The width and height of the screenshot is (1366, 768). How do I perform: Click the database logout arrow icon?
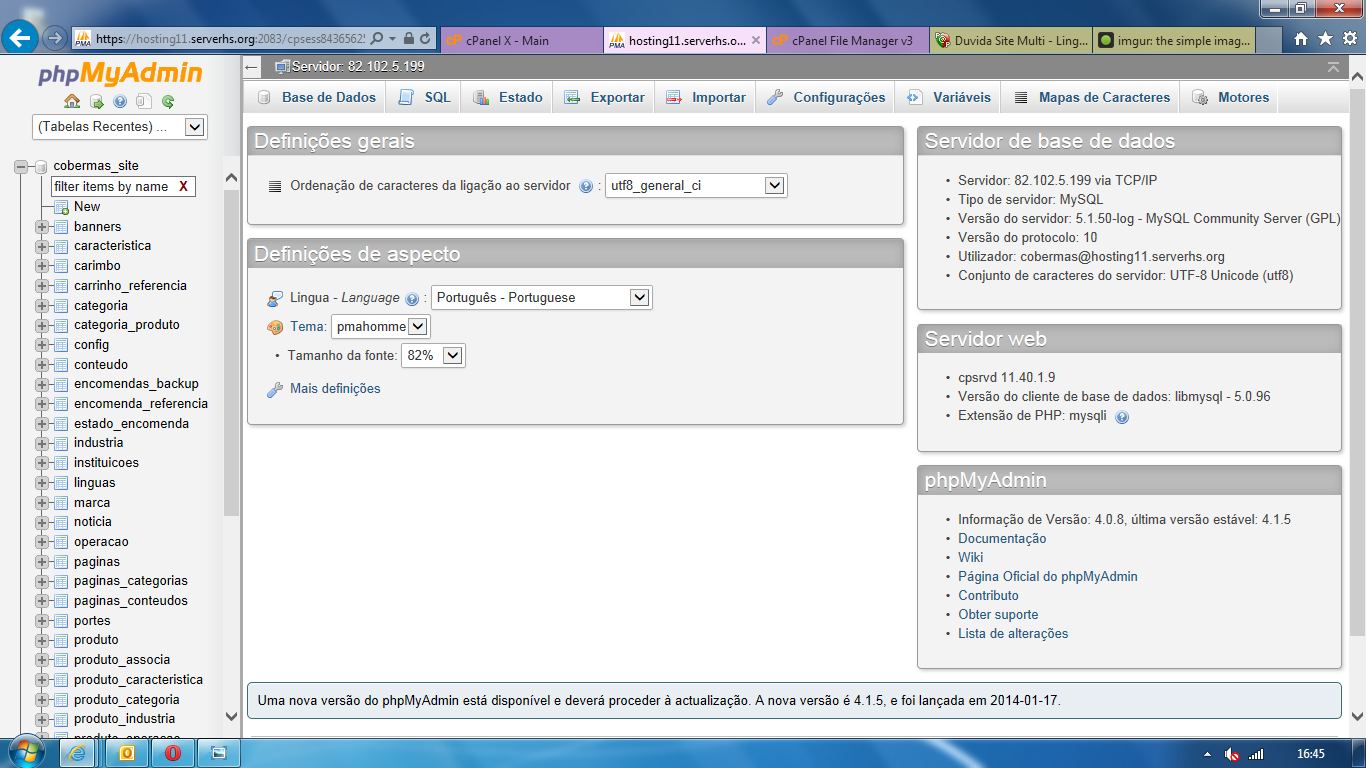(x=96, y=101)
